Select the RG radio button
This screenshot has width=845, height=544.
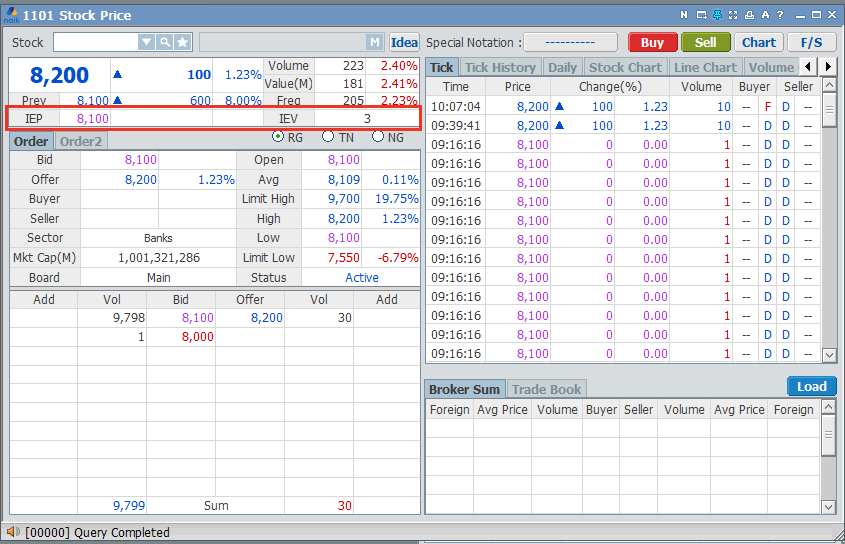coord(278,137)
